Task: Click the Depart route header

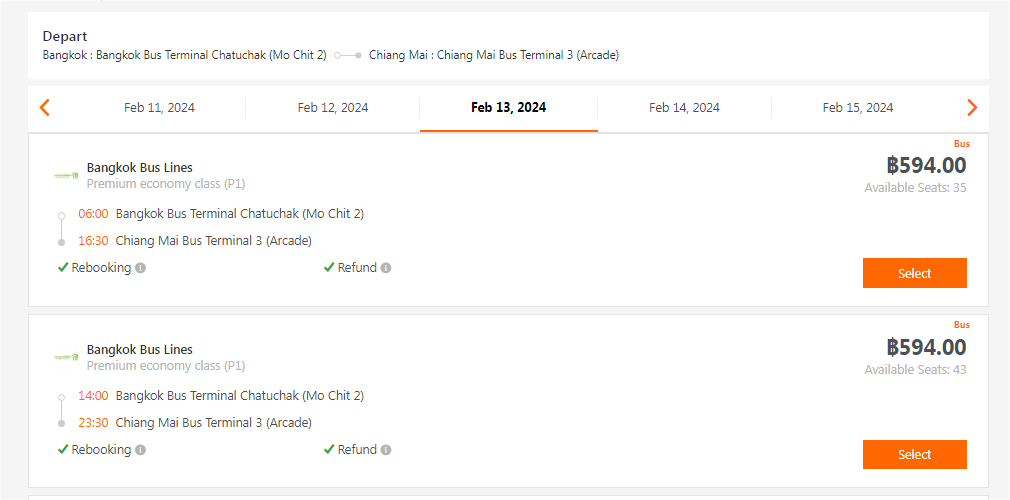Action: [x=65, y=36]
